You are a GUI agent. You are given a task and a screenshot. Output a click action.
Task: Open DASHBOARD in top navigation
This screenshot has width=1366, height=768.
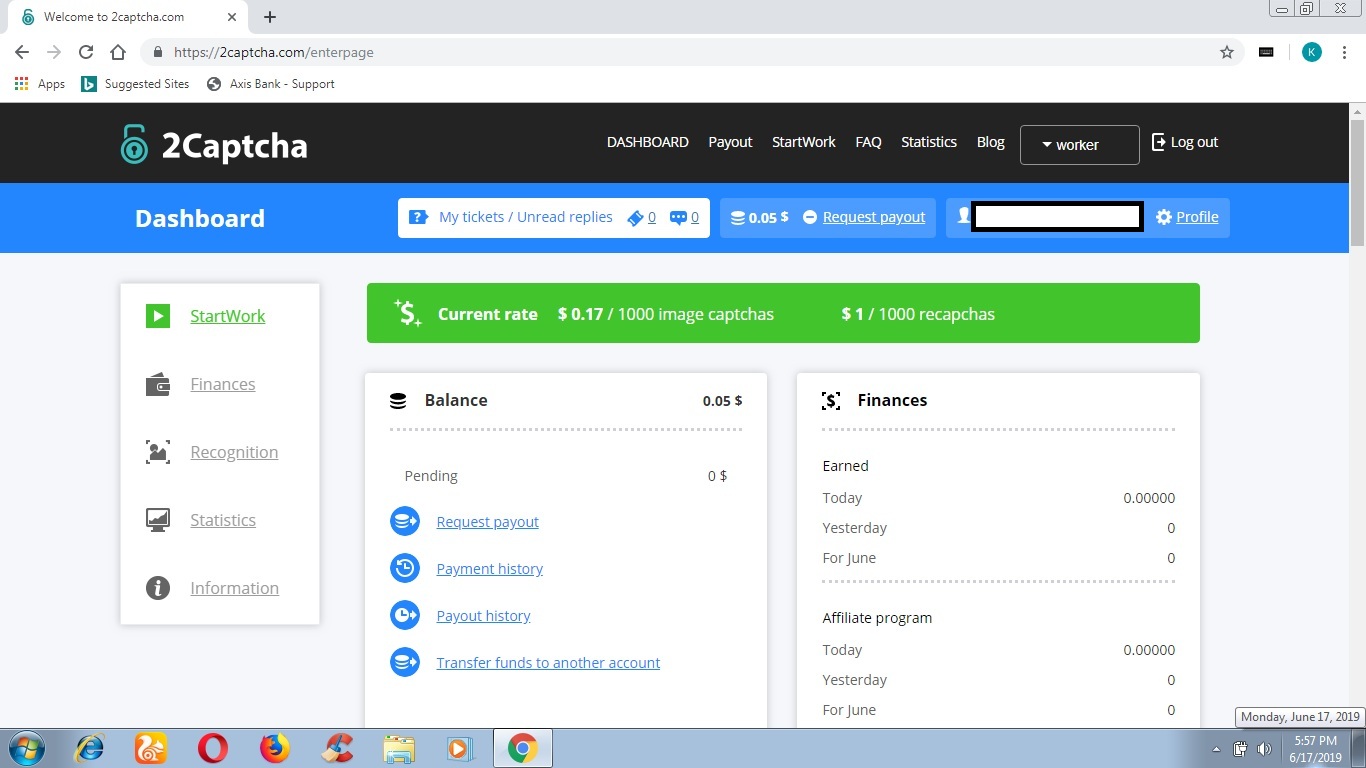coord(648,142)
